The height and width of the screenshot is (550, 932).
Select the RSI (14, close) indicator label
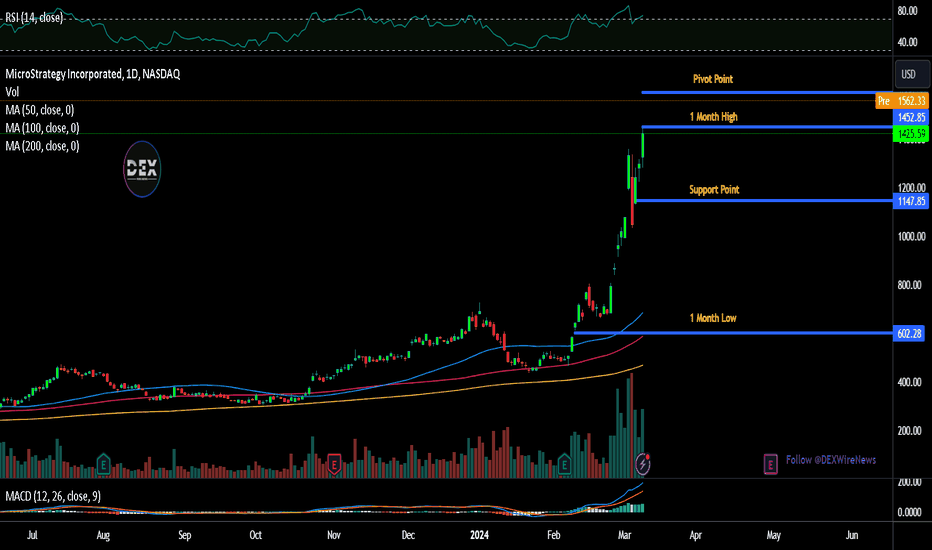click(34, 18)
